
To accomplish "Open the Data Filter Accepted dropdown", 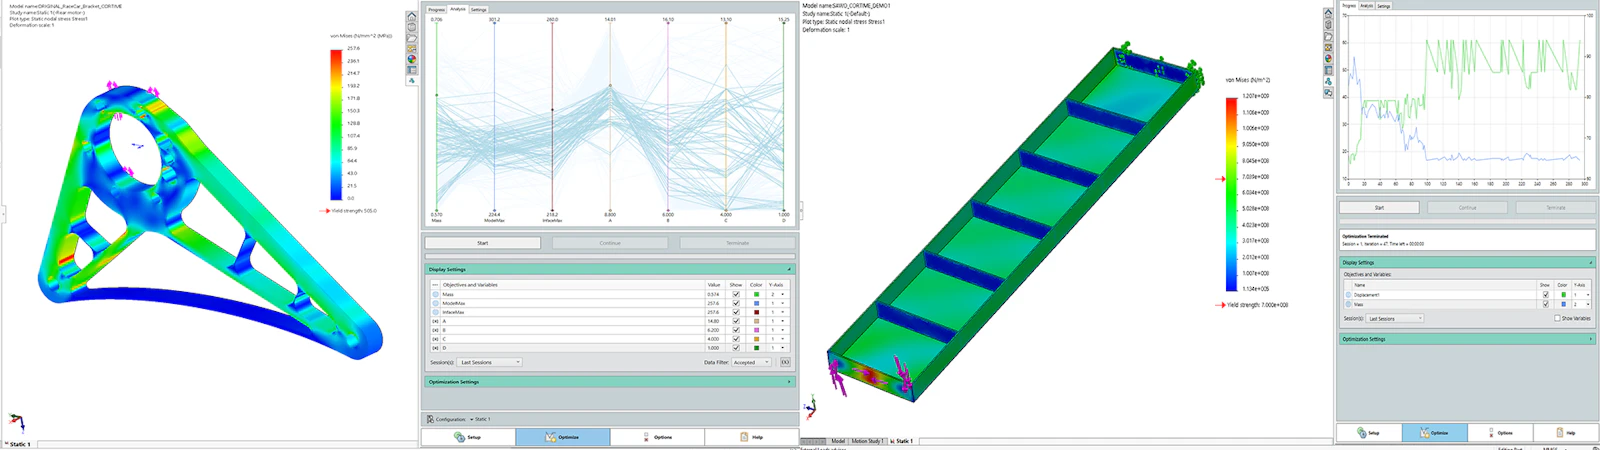I will pos(752,362).
